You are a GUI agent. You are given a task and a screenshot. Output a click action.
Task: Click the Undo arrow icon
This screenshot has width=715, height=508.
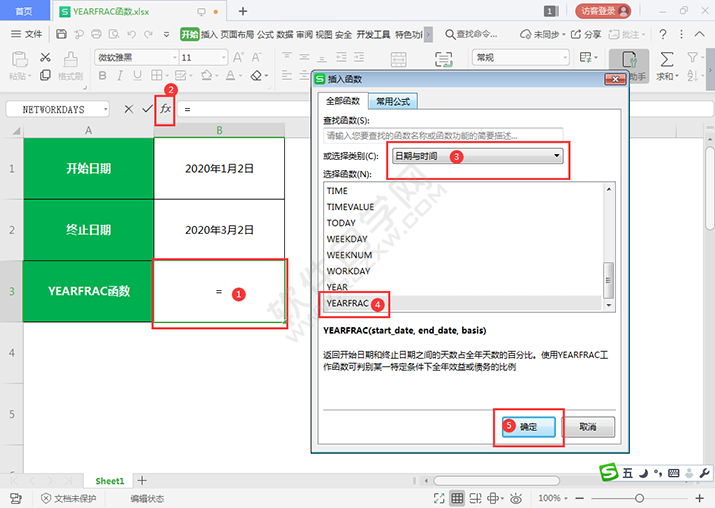point(132,34)
